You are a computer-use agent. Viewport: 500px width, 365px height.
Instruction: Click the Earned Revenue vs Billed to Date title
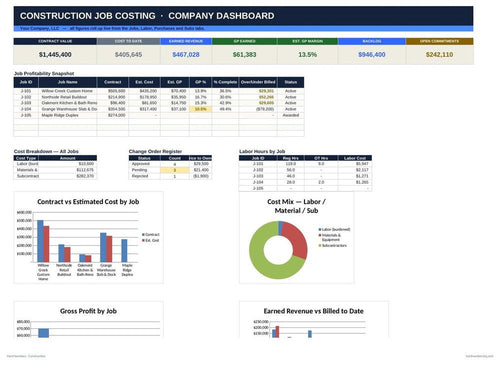(x=313, y=311)
